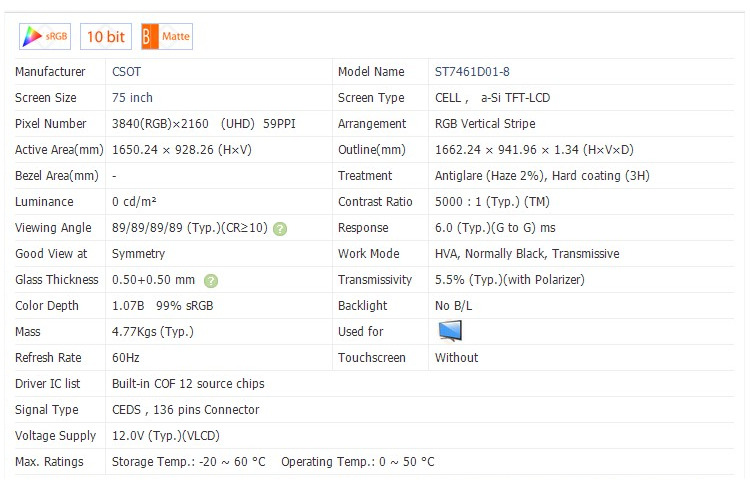The height and width of the screenshot is (480, 750).
Task: Click the Bezel Area(mm) label cell
Action: (x=57, y=176)
